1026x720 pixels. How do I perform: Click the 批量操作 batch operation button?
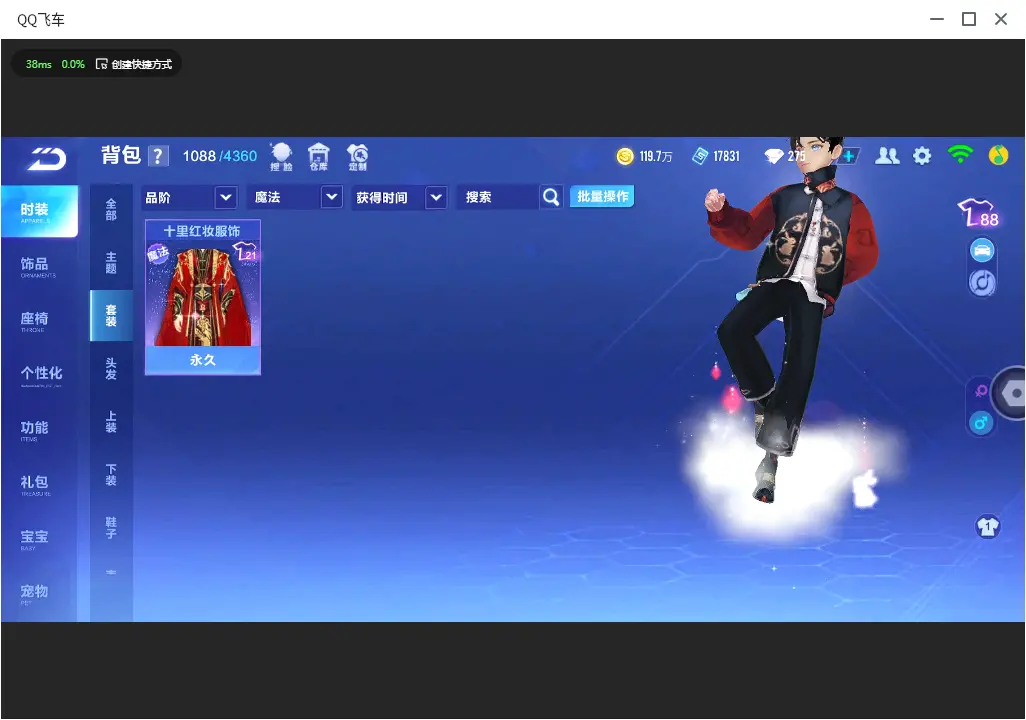[x=602, y=196]
